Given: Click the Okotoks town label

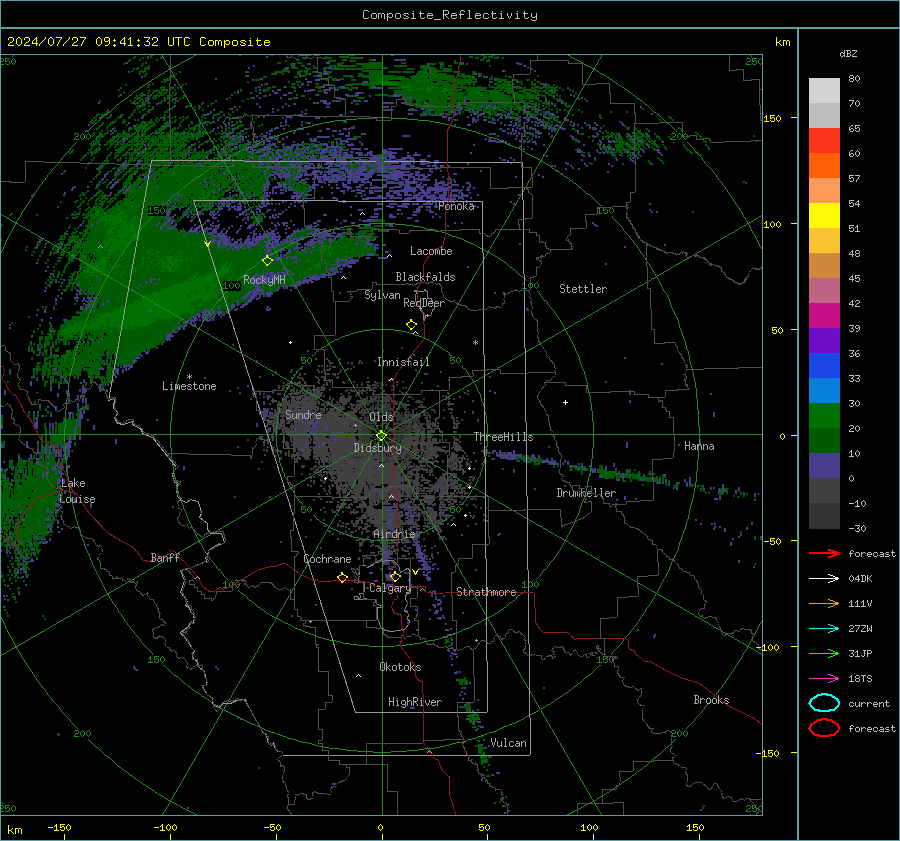Looking at the screenshot, I should [400, 667].
